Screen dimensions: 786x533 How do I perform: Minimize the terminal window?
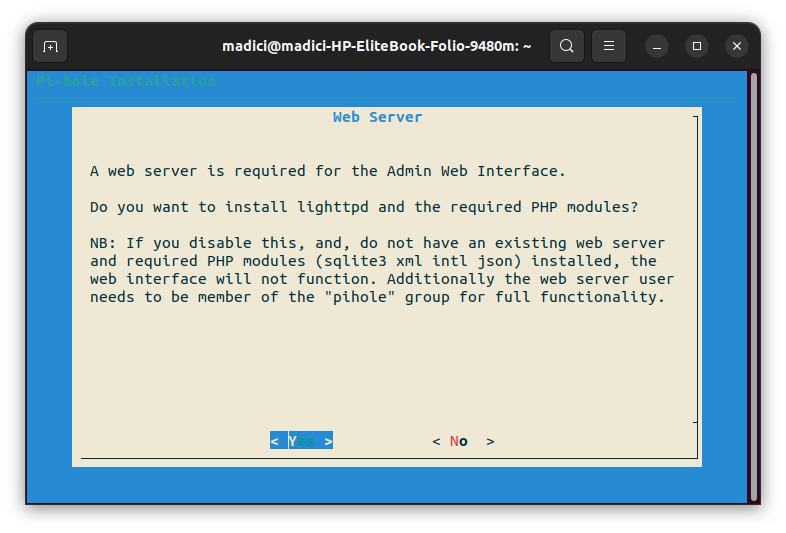click(657, 46)
